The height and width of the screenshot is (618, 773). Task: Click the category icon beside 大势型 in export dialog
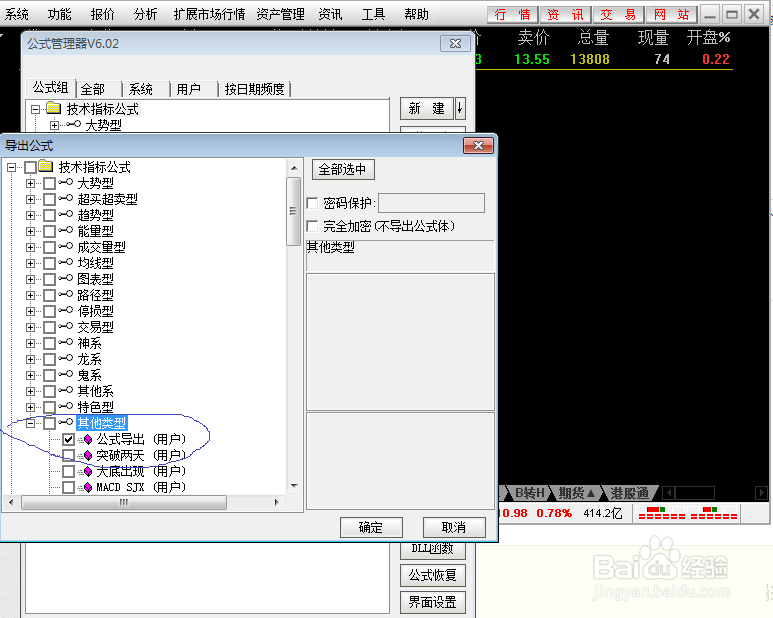pyautogui.click(x=66, y=183)
